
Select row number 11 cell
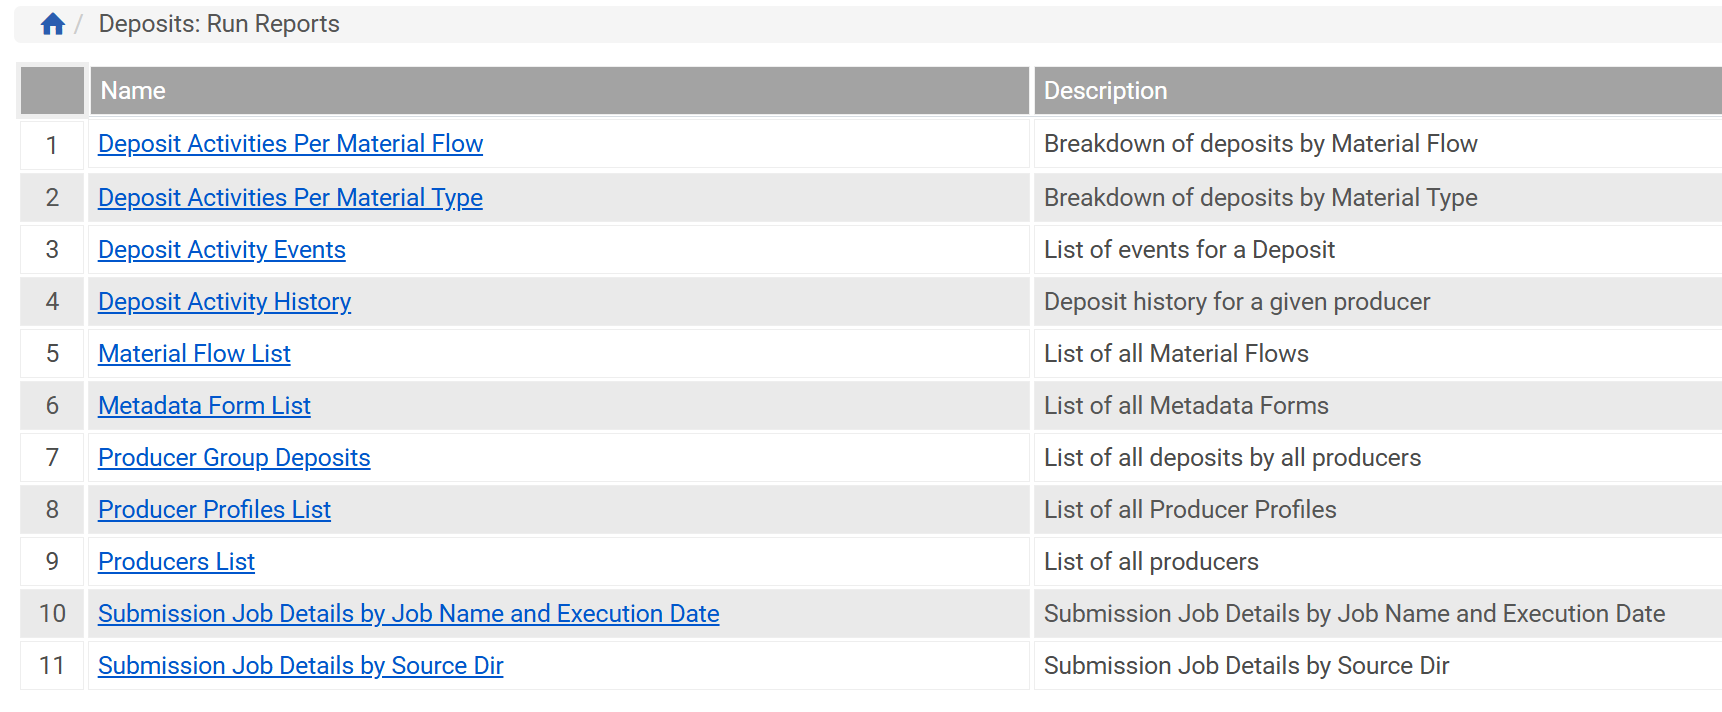52,666
